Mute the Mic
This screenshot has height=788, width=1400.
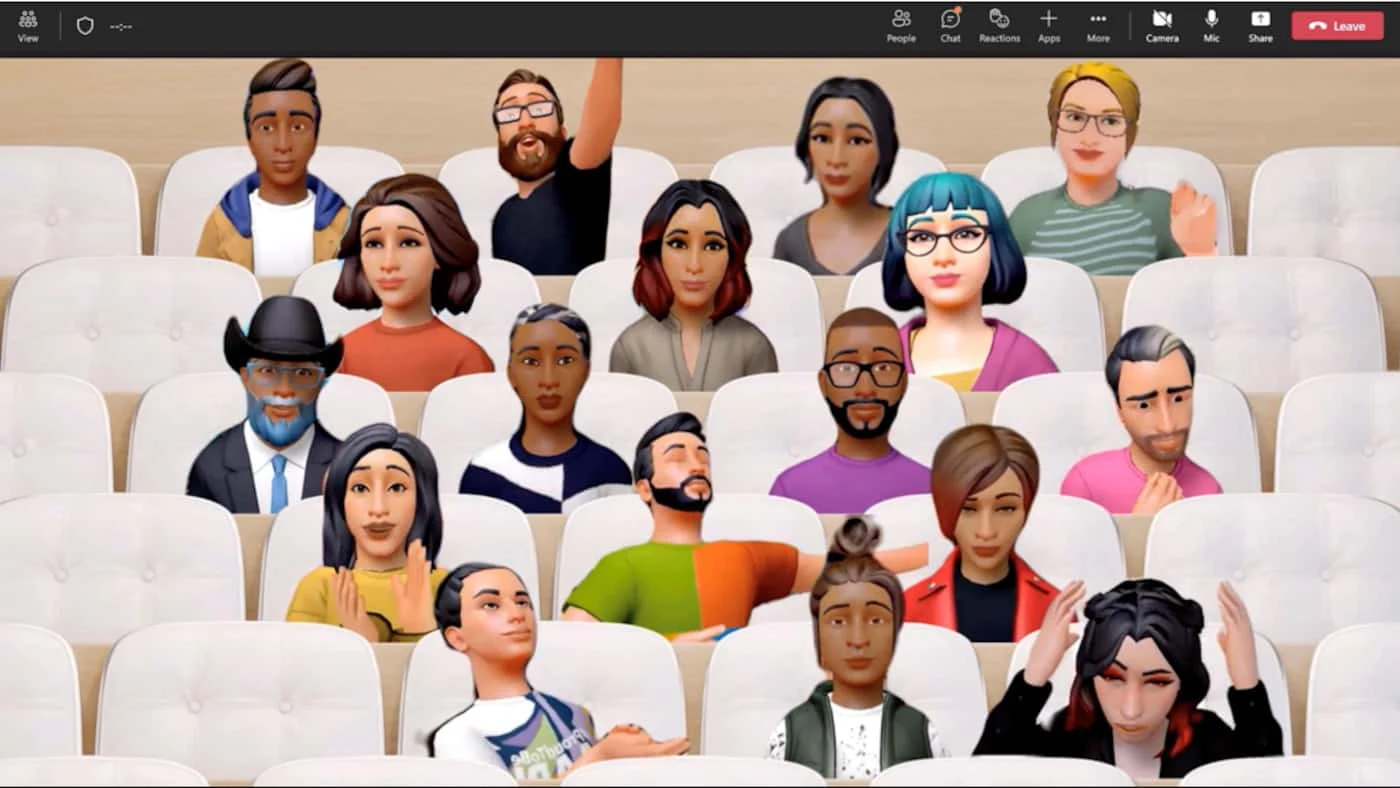[1211, 26]
